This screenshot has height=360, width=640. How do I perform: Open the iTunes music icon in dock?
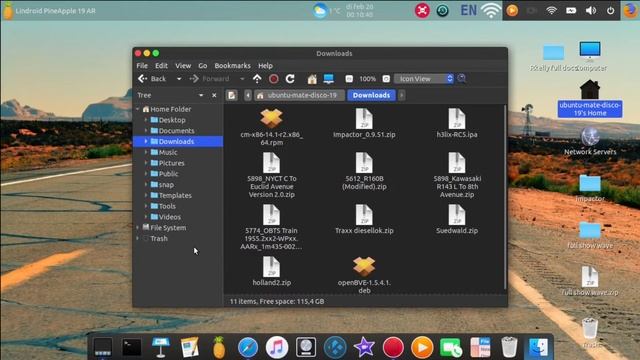277,347
